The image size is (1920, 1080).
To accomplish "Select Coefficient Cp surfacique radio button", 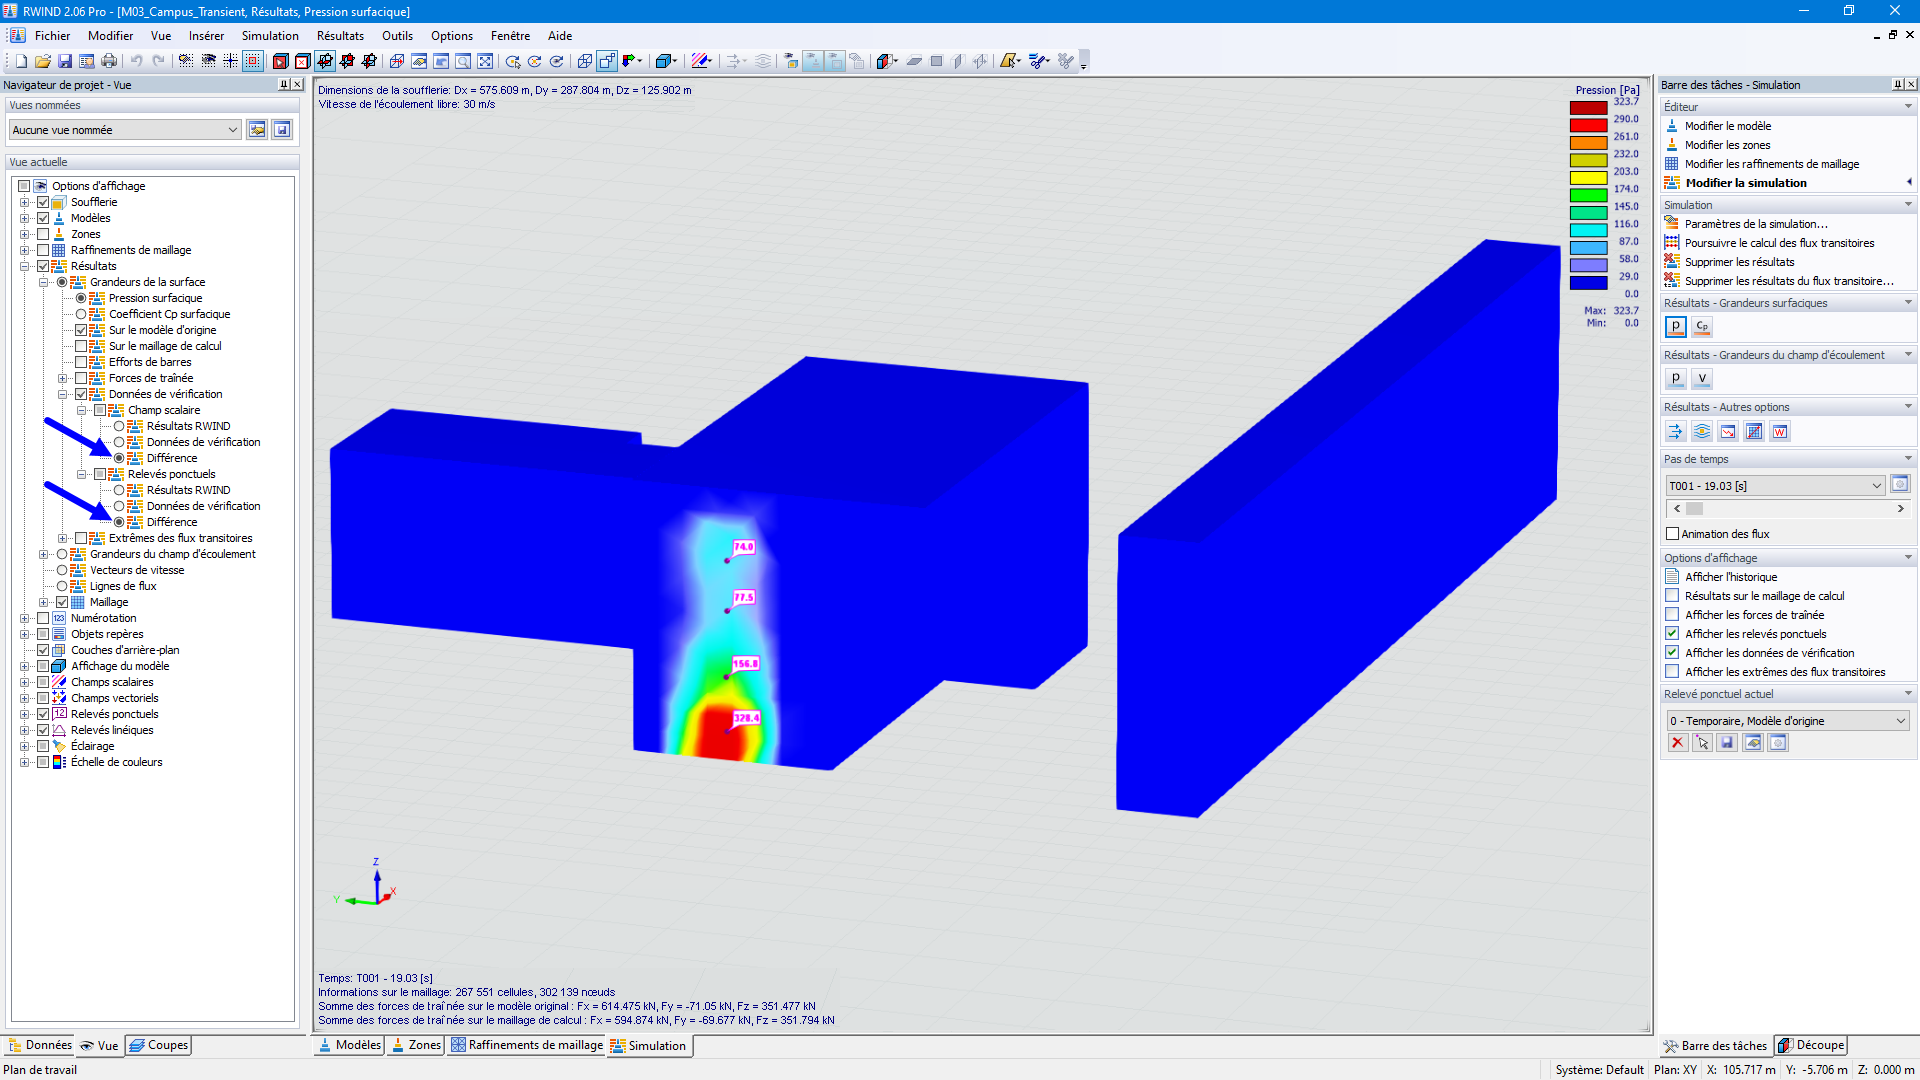I will point(81,314).
